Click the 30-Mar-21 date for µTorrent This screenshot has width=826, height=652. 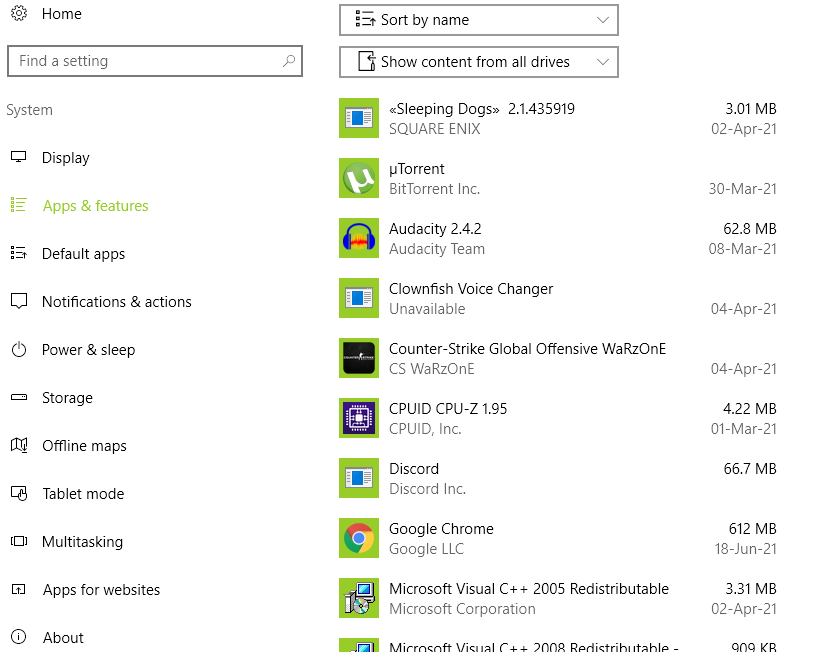(743, 189)
